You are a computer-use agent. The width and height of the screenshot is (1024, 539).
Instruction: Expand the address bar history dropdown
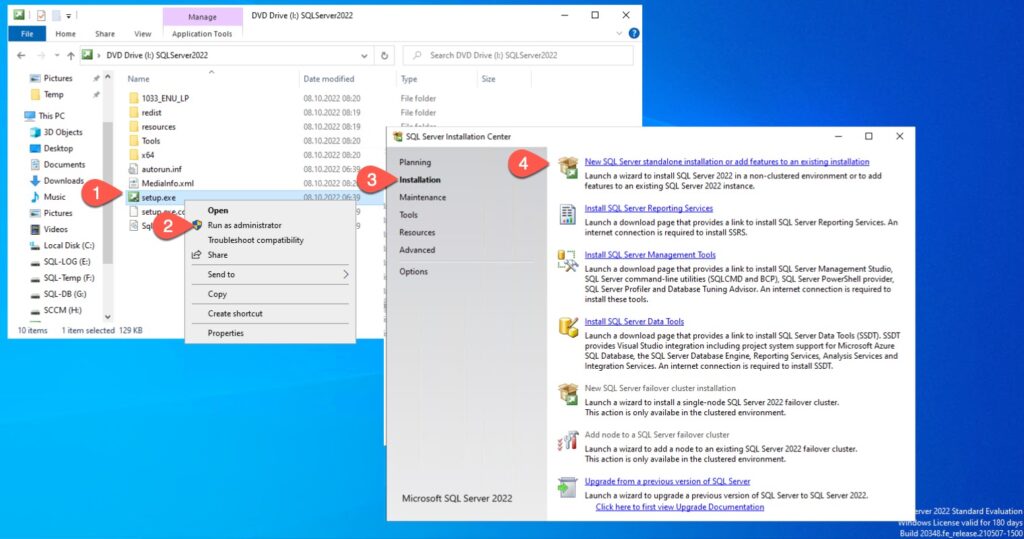coord(364,55)
